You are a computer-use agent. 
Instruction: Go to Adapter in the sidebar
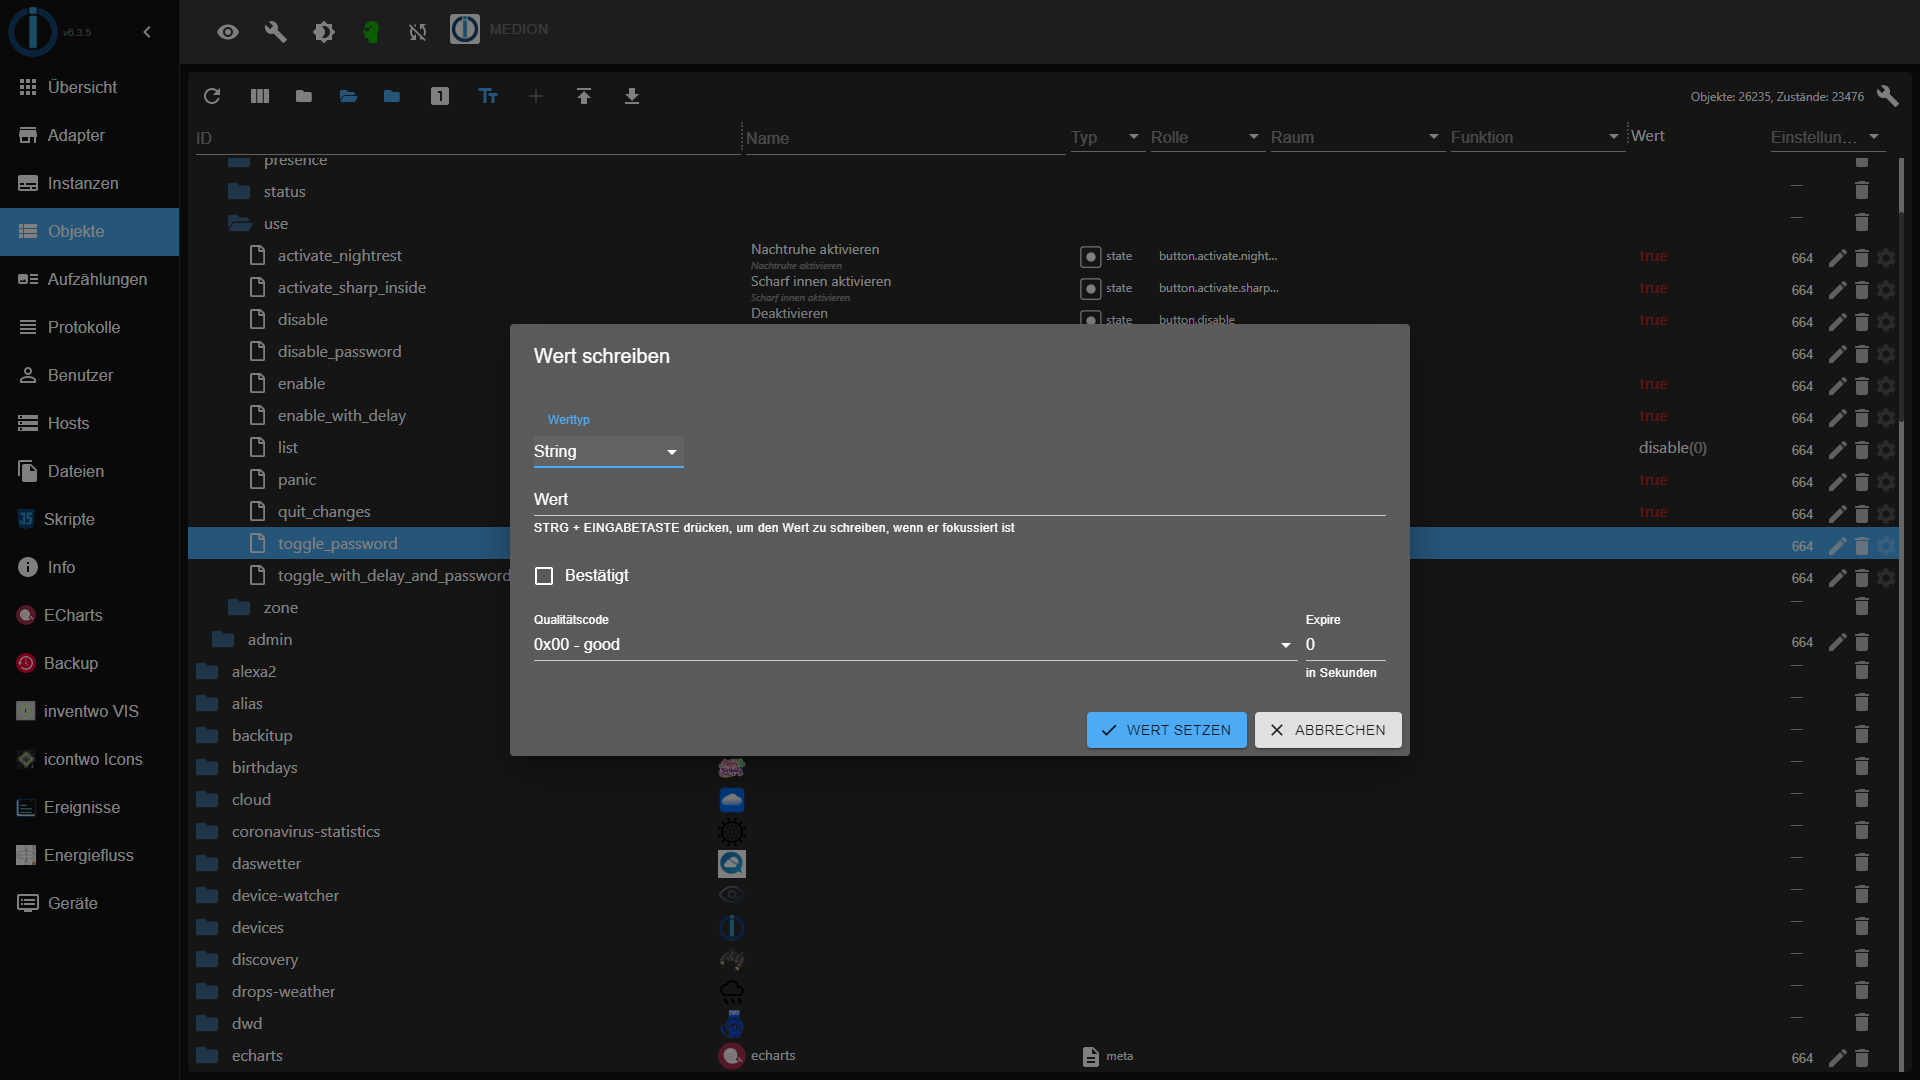89,135
